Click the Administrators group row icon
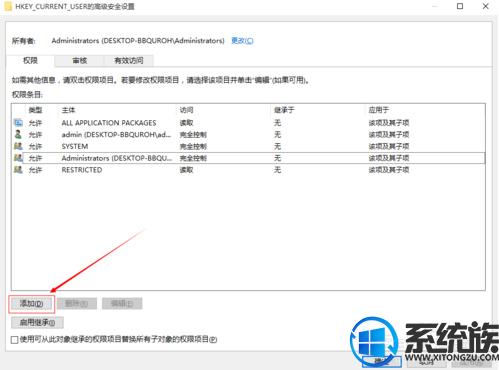Image resolution: width=499 pixels, height=370 pixels. coord(18,158)
